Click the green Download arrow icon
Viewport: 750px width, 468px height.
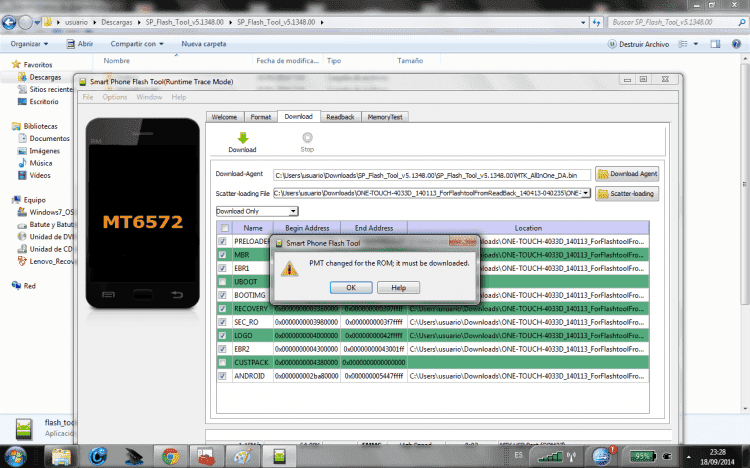click(243, 138)
